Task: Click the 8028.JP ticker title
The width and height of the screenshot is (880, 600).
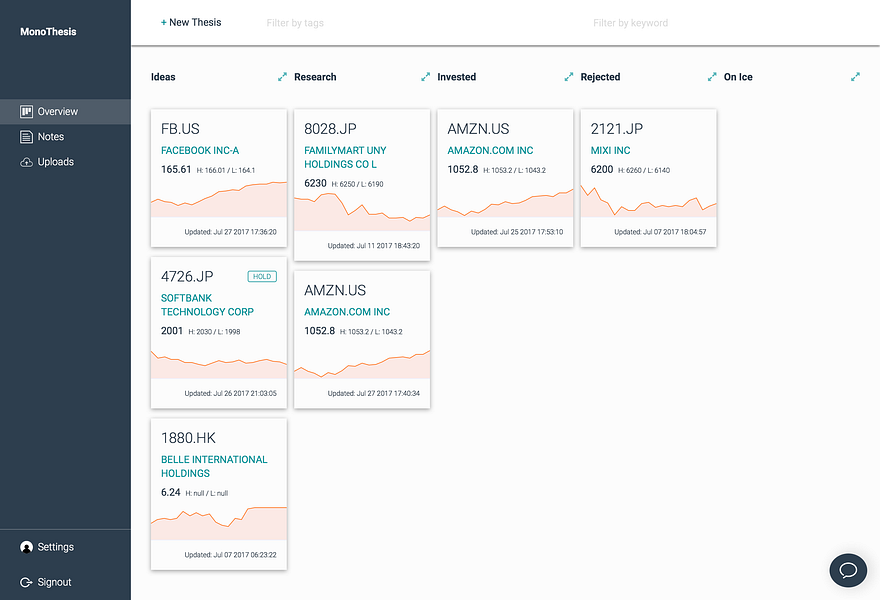Action: pos(330,129)
